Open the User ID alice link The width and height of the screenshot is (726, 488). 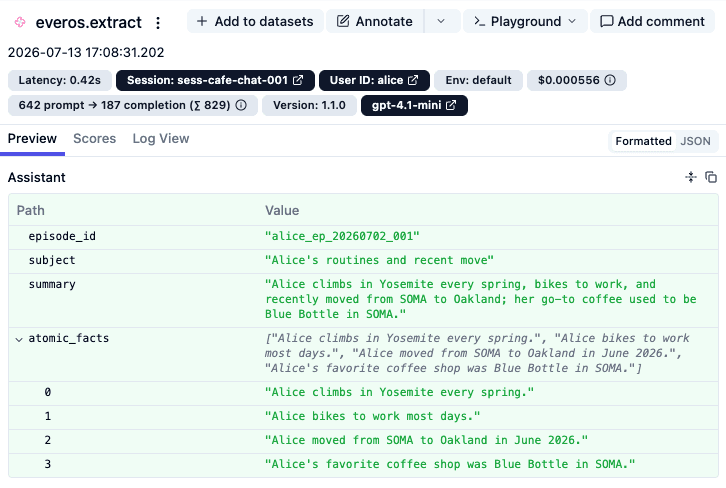coord(374,80)
